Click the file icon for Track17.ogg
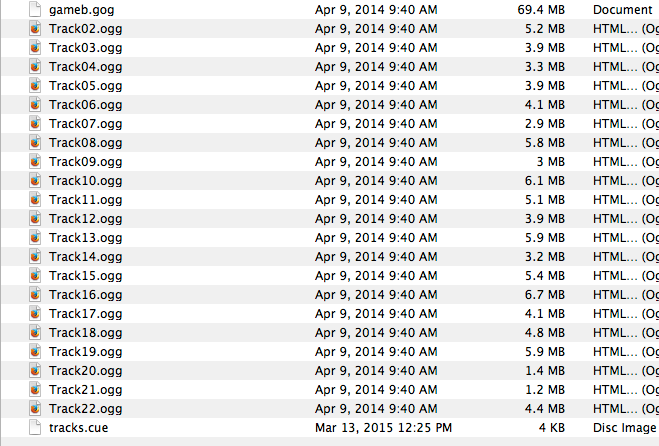 (x=35, y=313)
